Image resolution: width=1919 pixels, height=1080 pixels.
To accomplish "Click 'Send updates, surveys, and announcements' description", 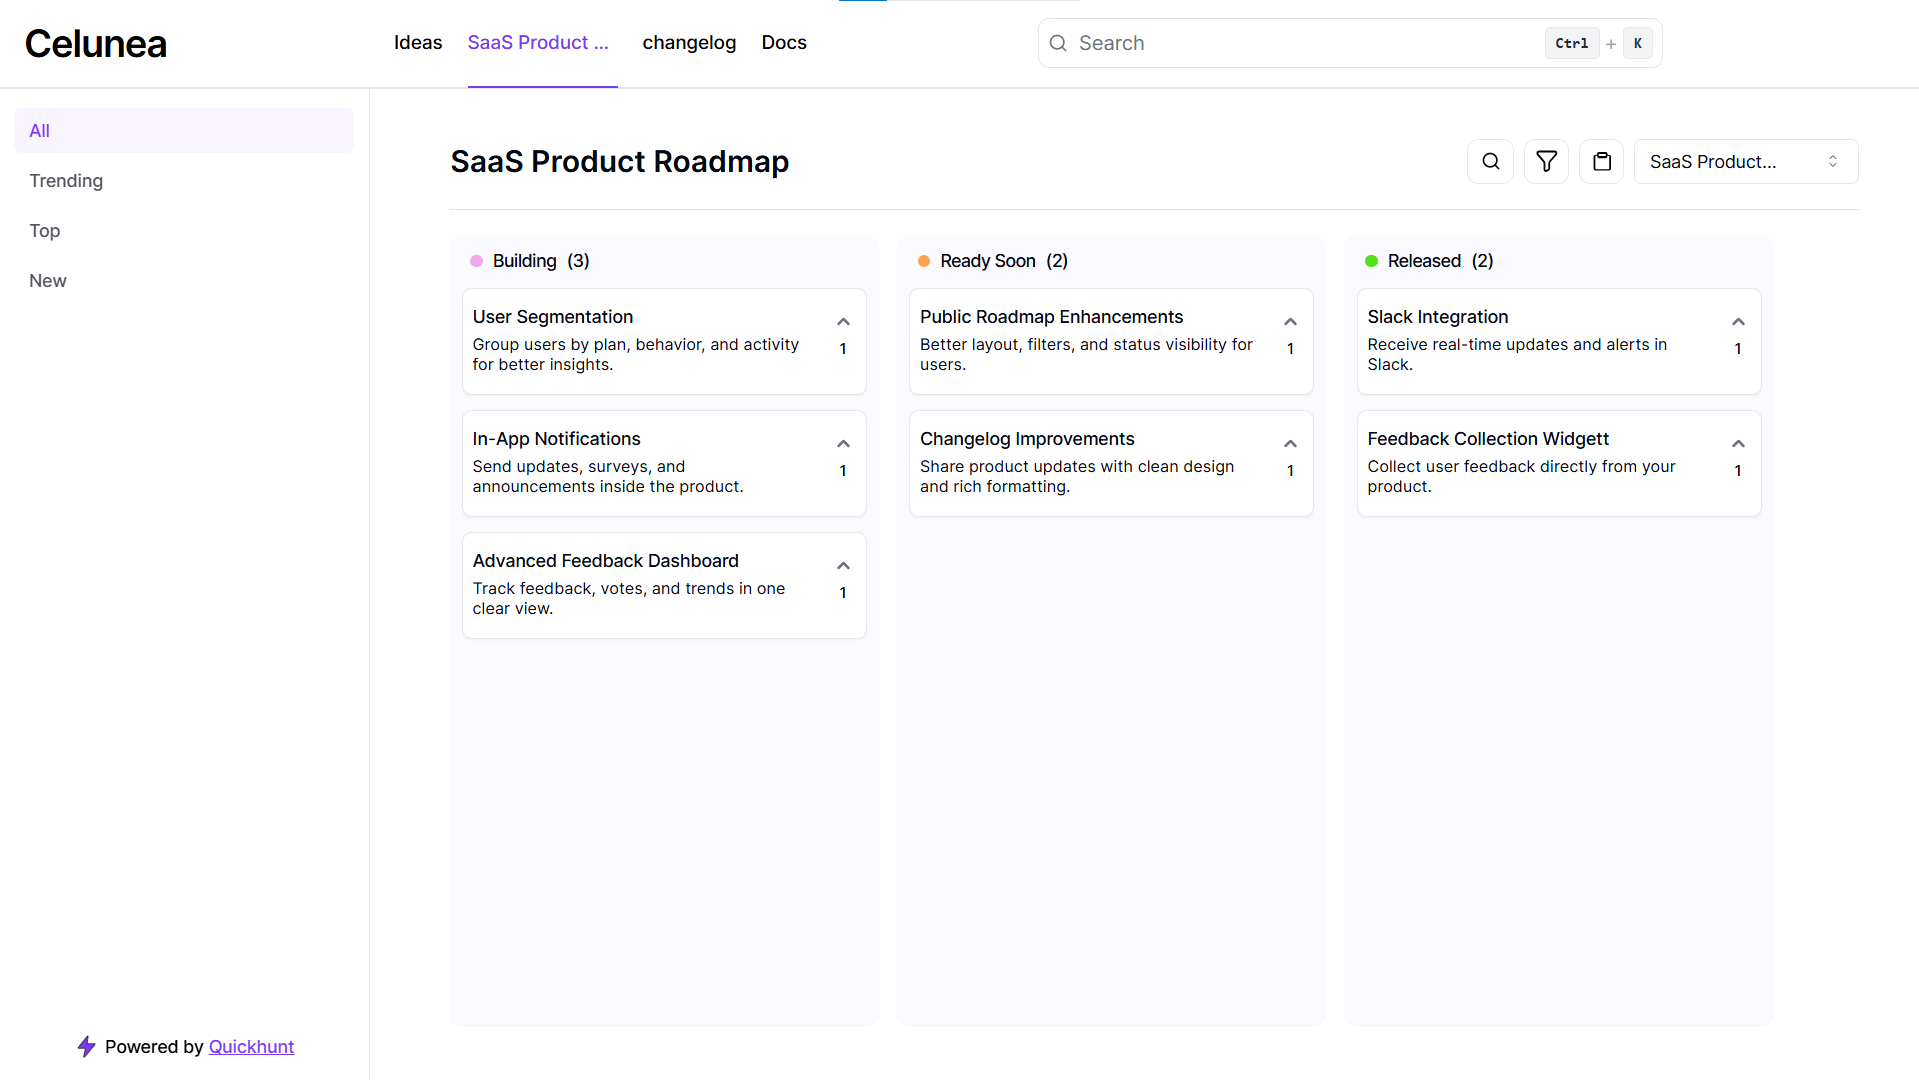I will click(607, 476).
